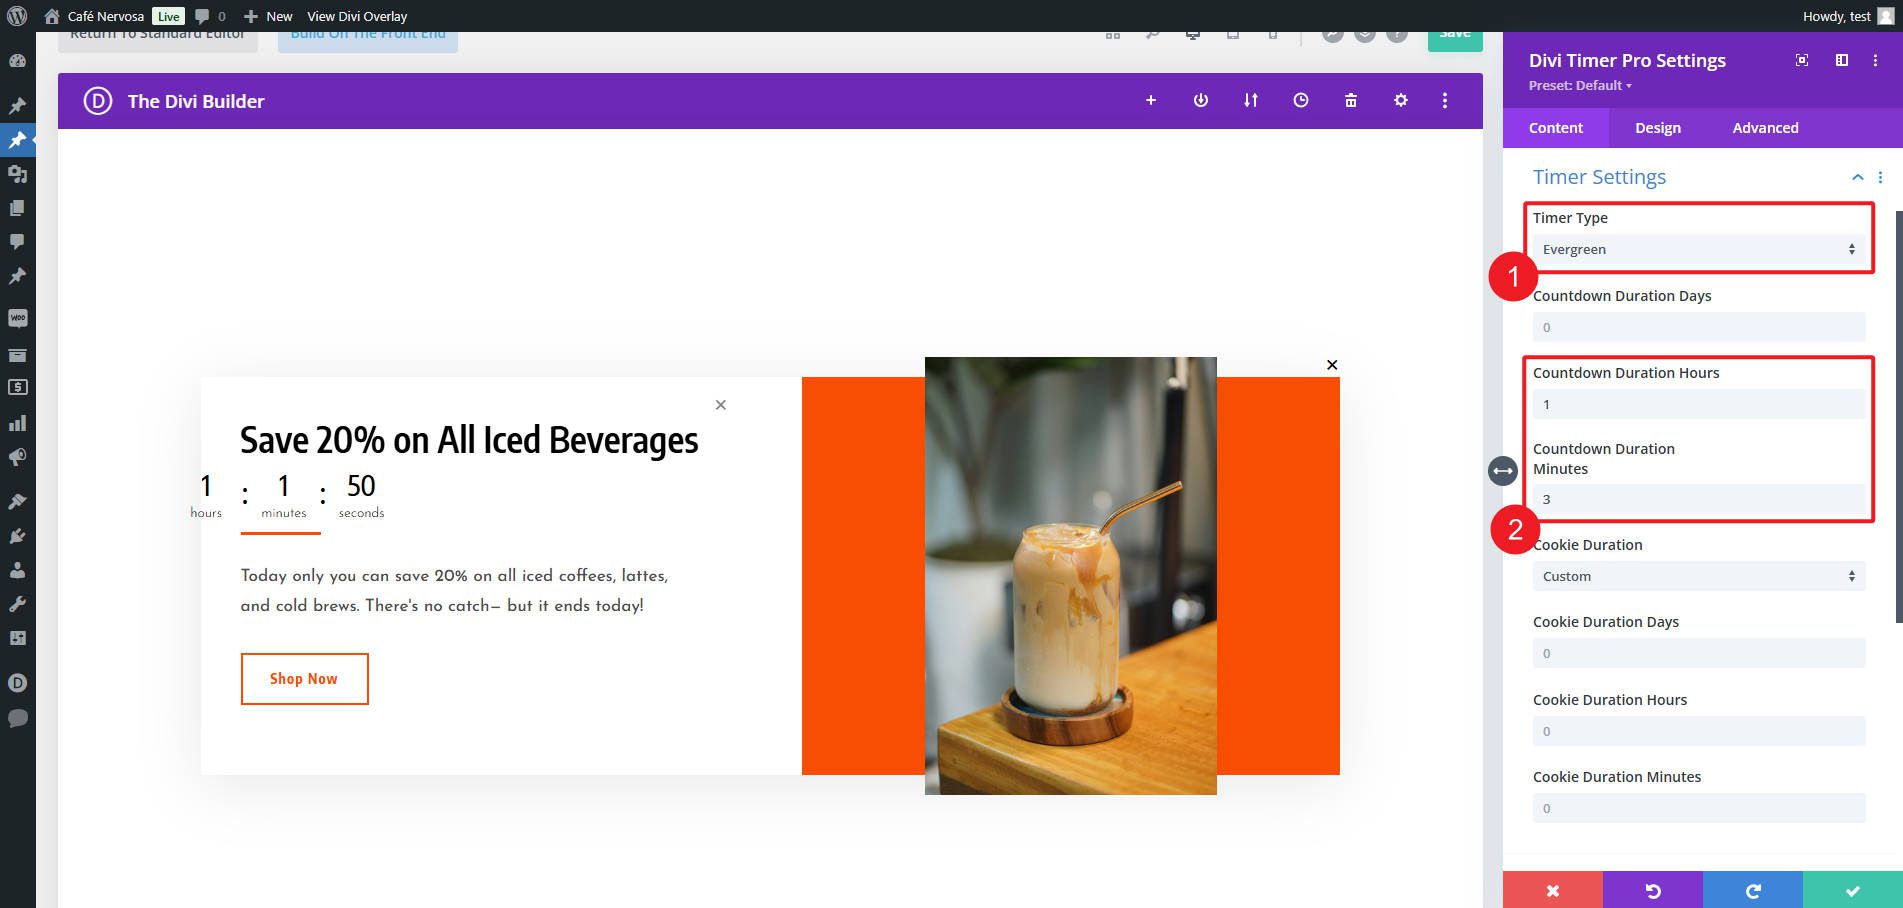This screenshot has height=908, width=1903.
Task: Open the Preset: Default dropdown
Action: click(x=1580, y=85)
